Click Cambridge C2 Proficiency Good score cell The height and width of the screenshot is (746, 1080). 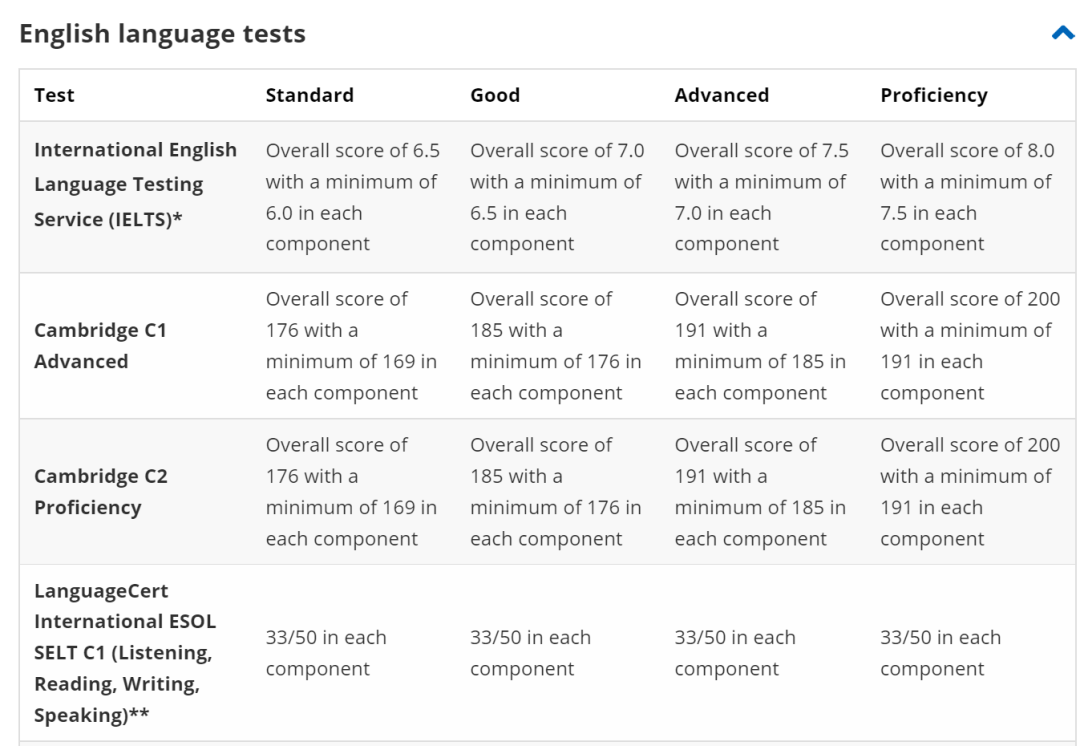coord(556,492)
